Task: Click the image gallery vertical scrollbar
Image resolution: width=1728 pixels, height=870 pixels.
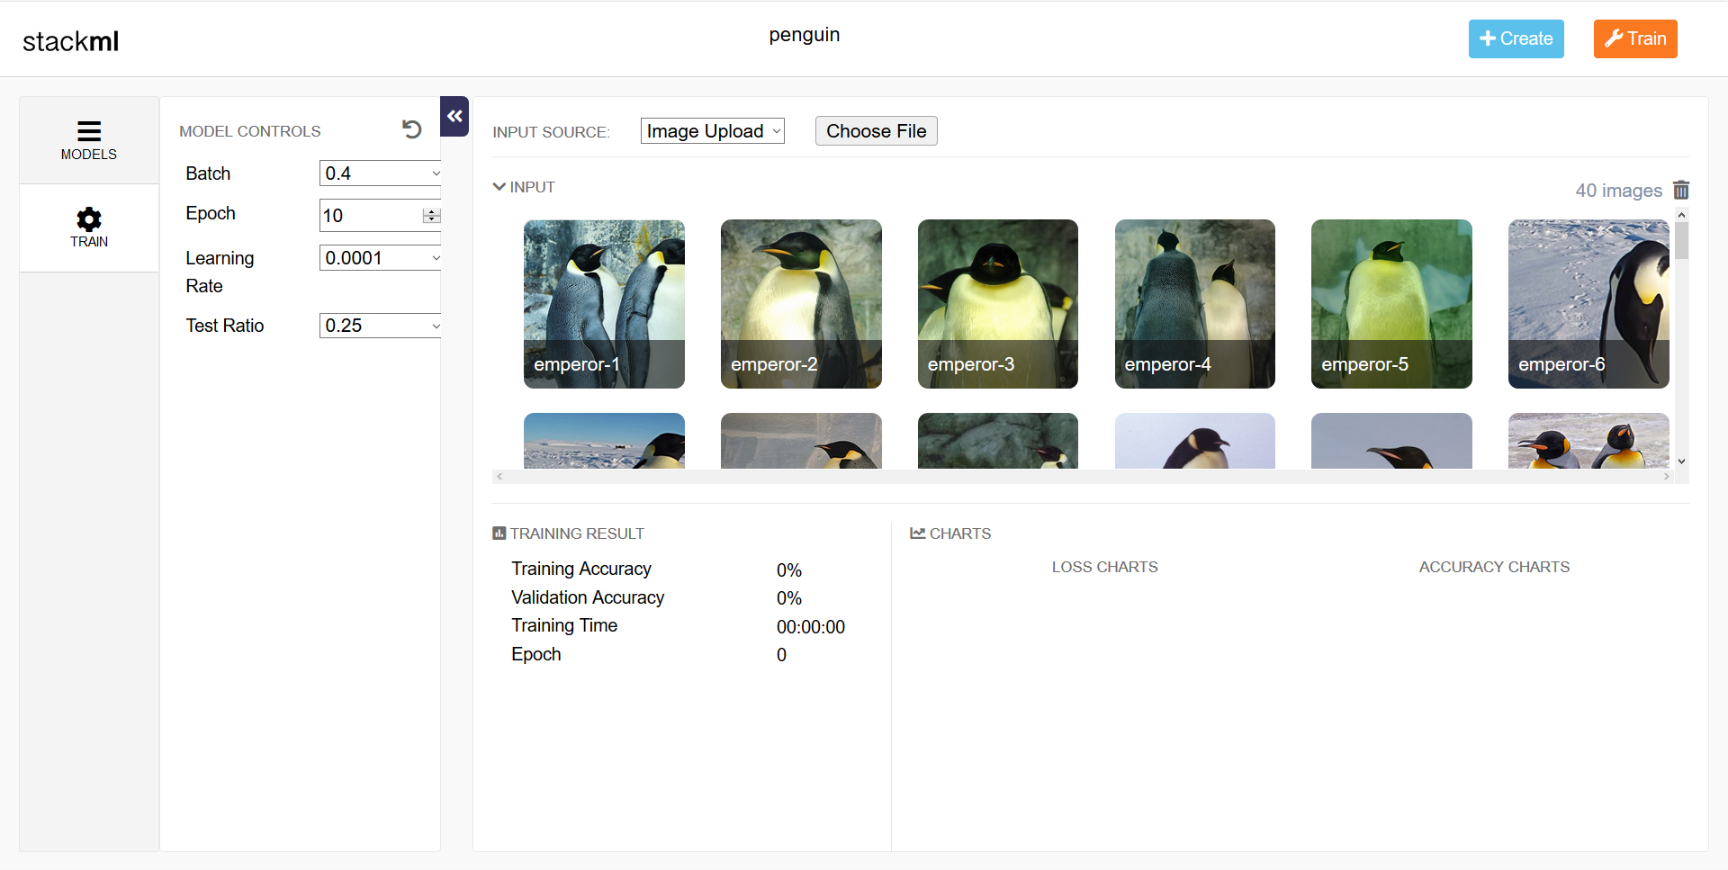Action: (1682, 241)
